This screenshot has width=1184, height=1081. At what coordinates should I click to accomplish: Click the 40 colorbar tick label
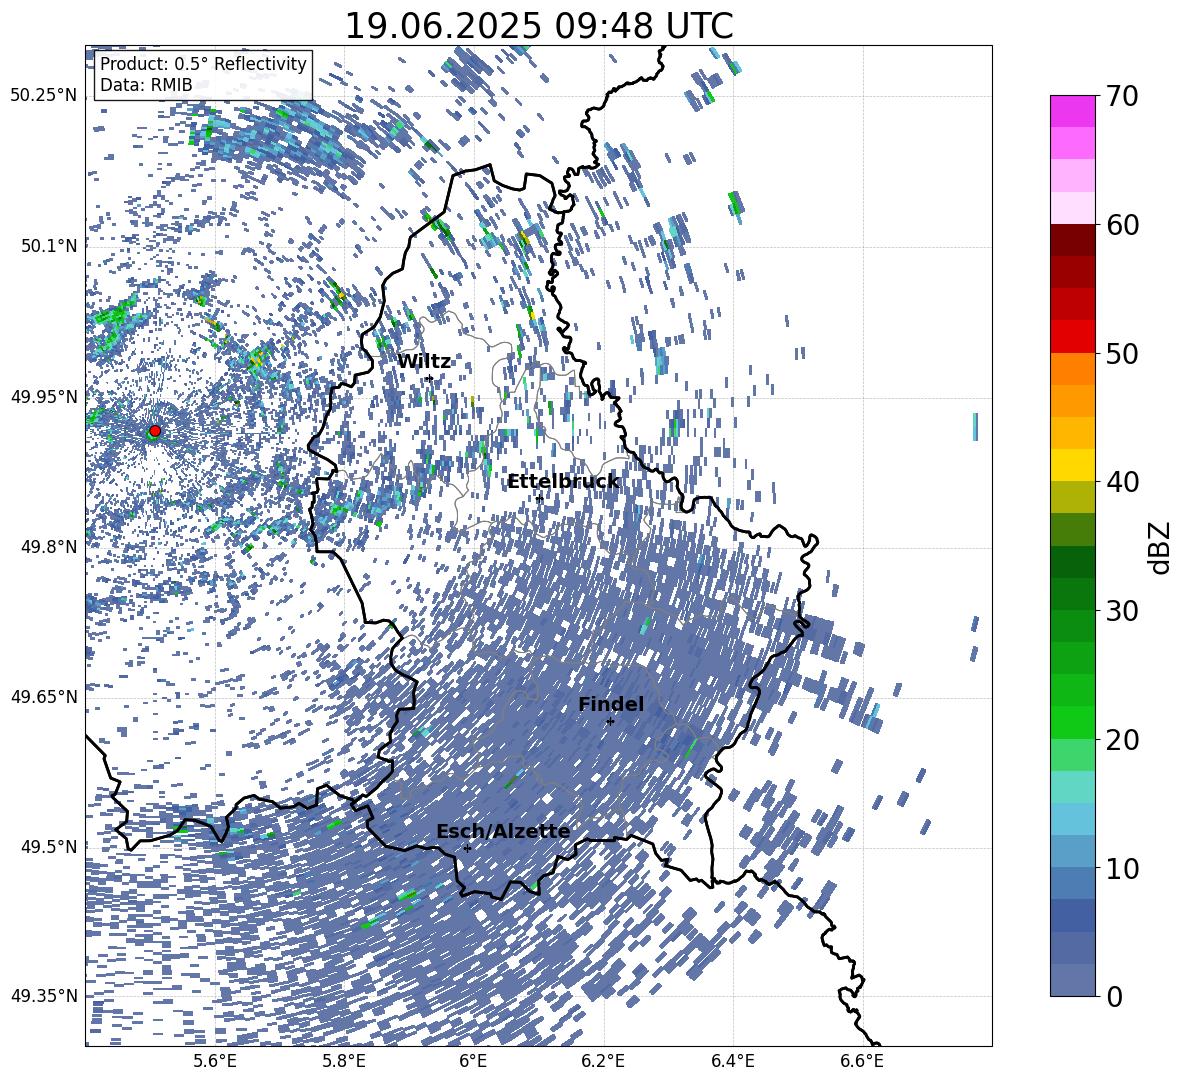1122,482
